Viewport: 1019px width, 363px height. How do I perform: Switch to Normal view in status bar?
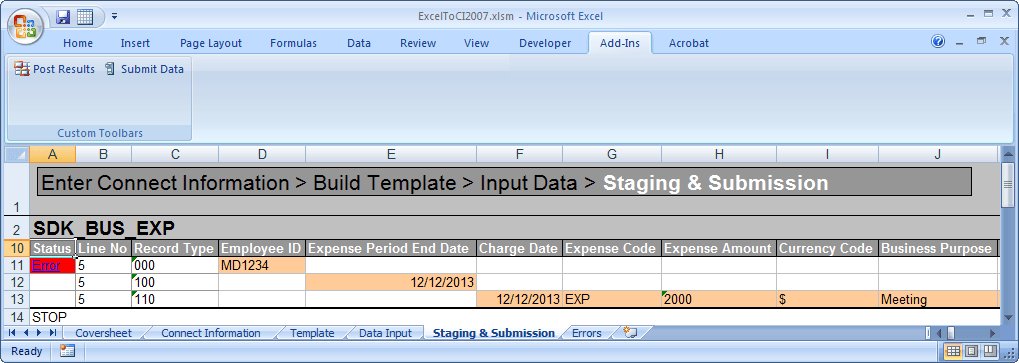[x=953, y=351]
